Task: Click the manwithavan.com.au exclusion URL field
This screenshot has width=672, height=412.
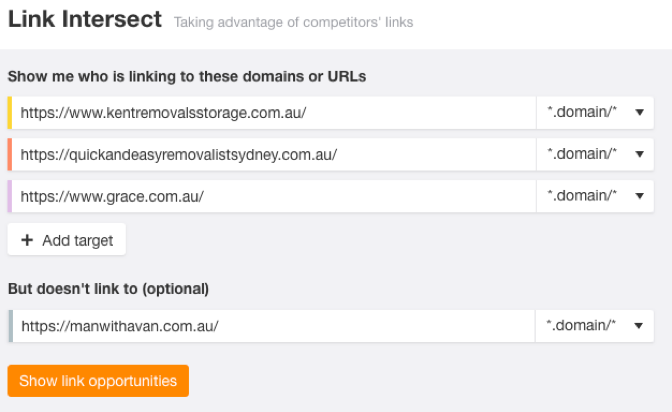Action: [273, 326]
